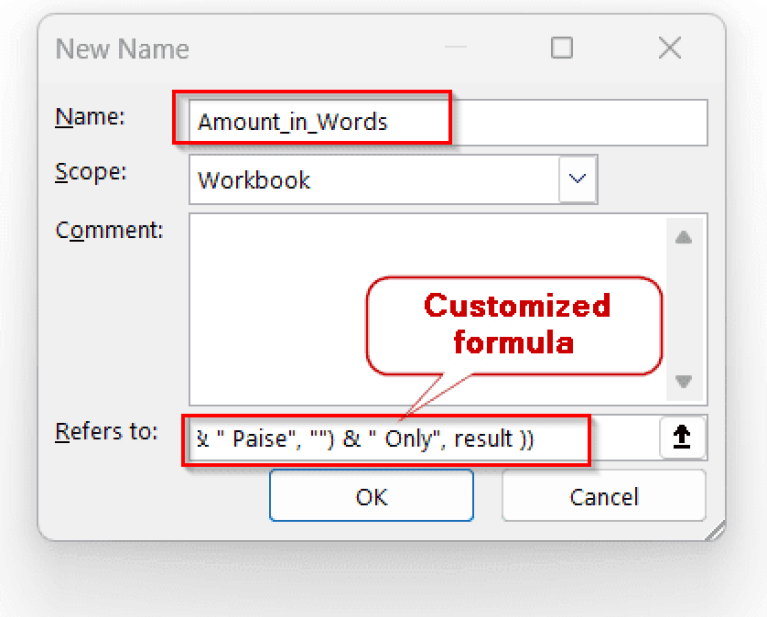Click the Scope: label

point(90,172)
